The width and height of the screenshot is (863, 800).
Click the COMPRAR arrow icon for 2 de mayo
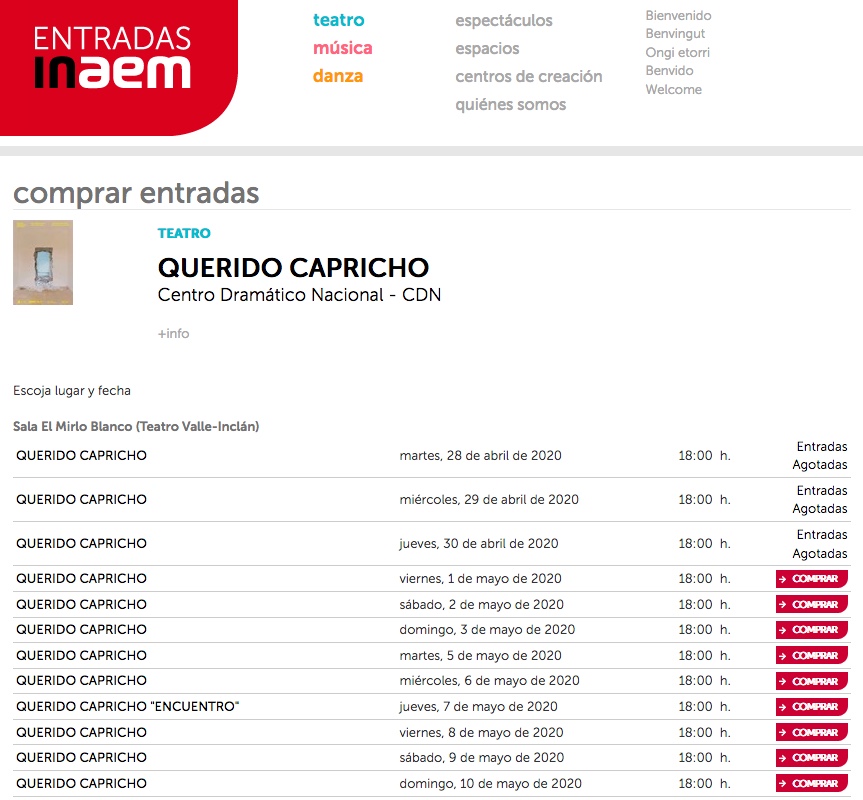coord(785,604)
